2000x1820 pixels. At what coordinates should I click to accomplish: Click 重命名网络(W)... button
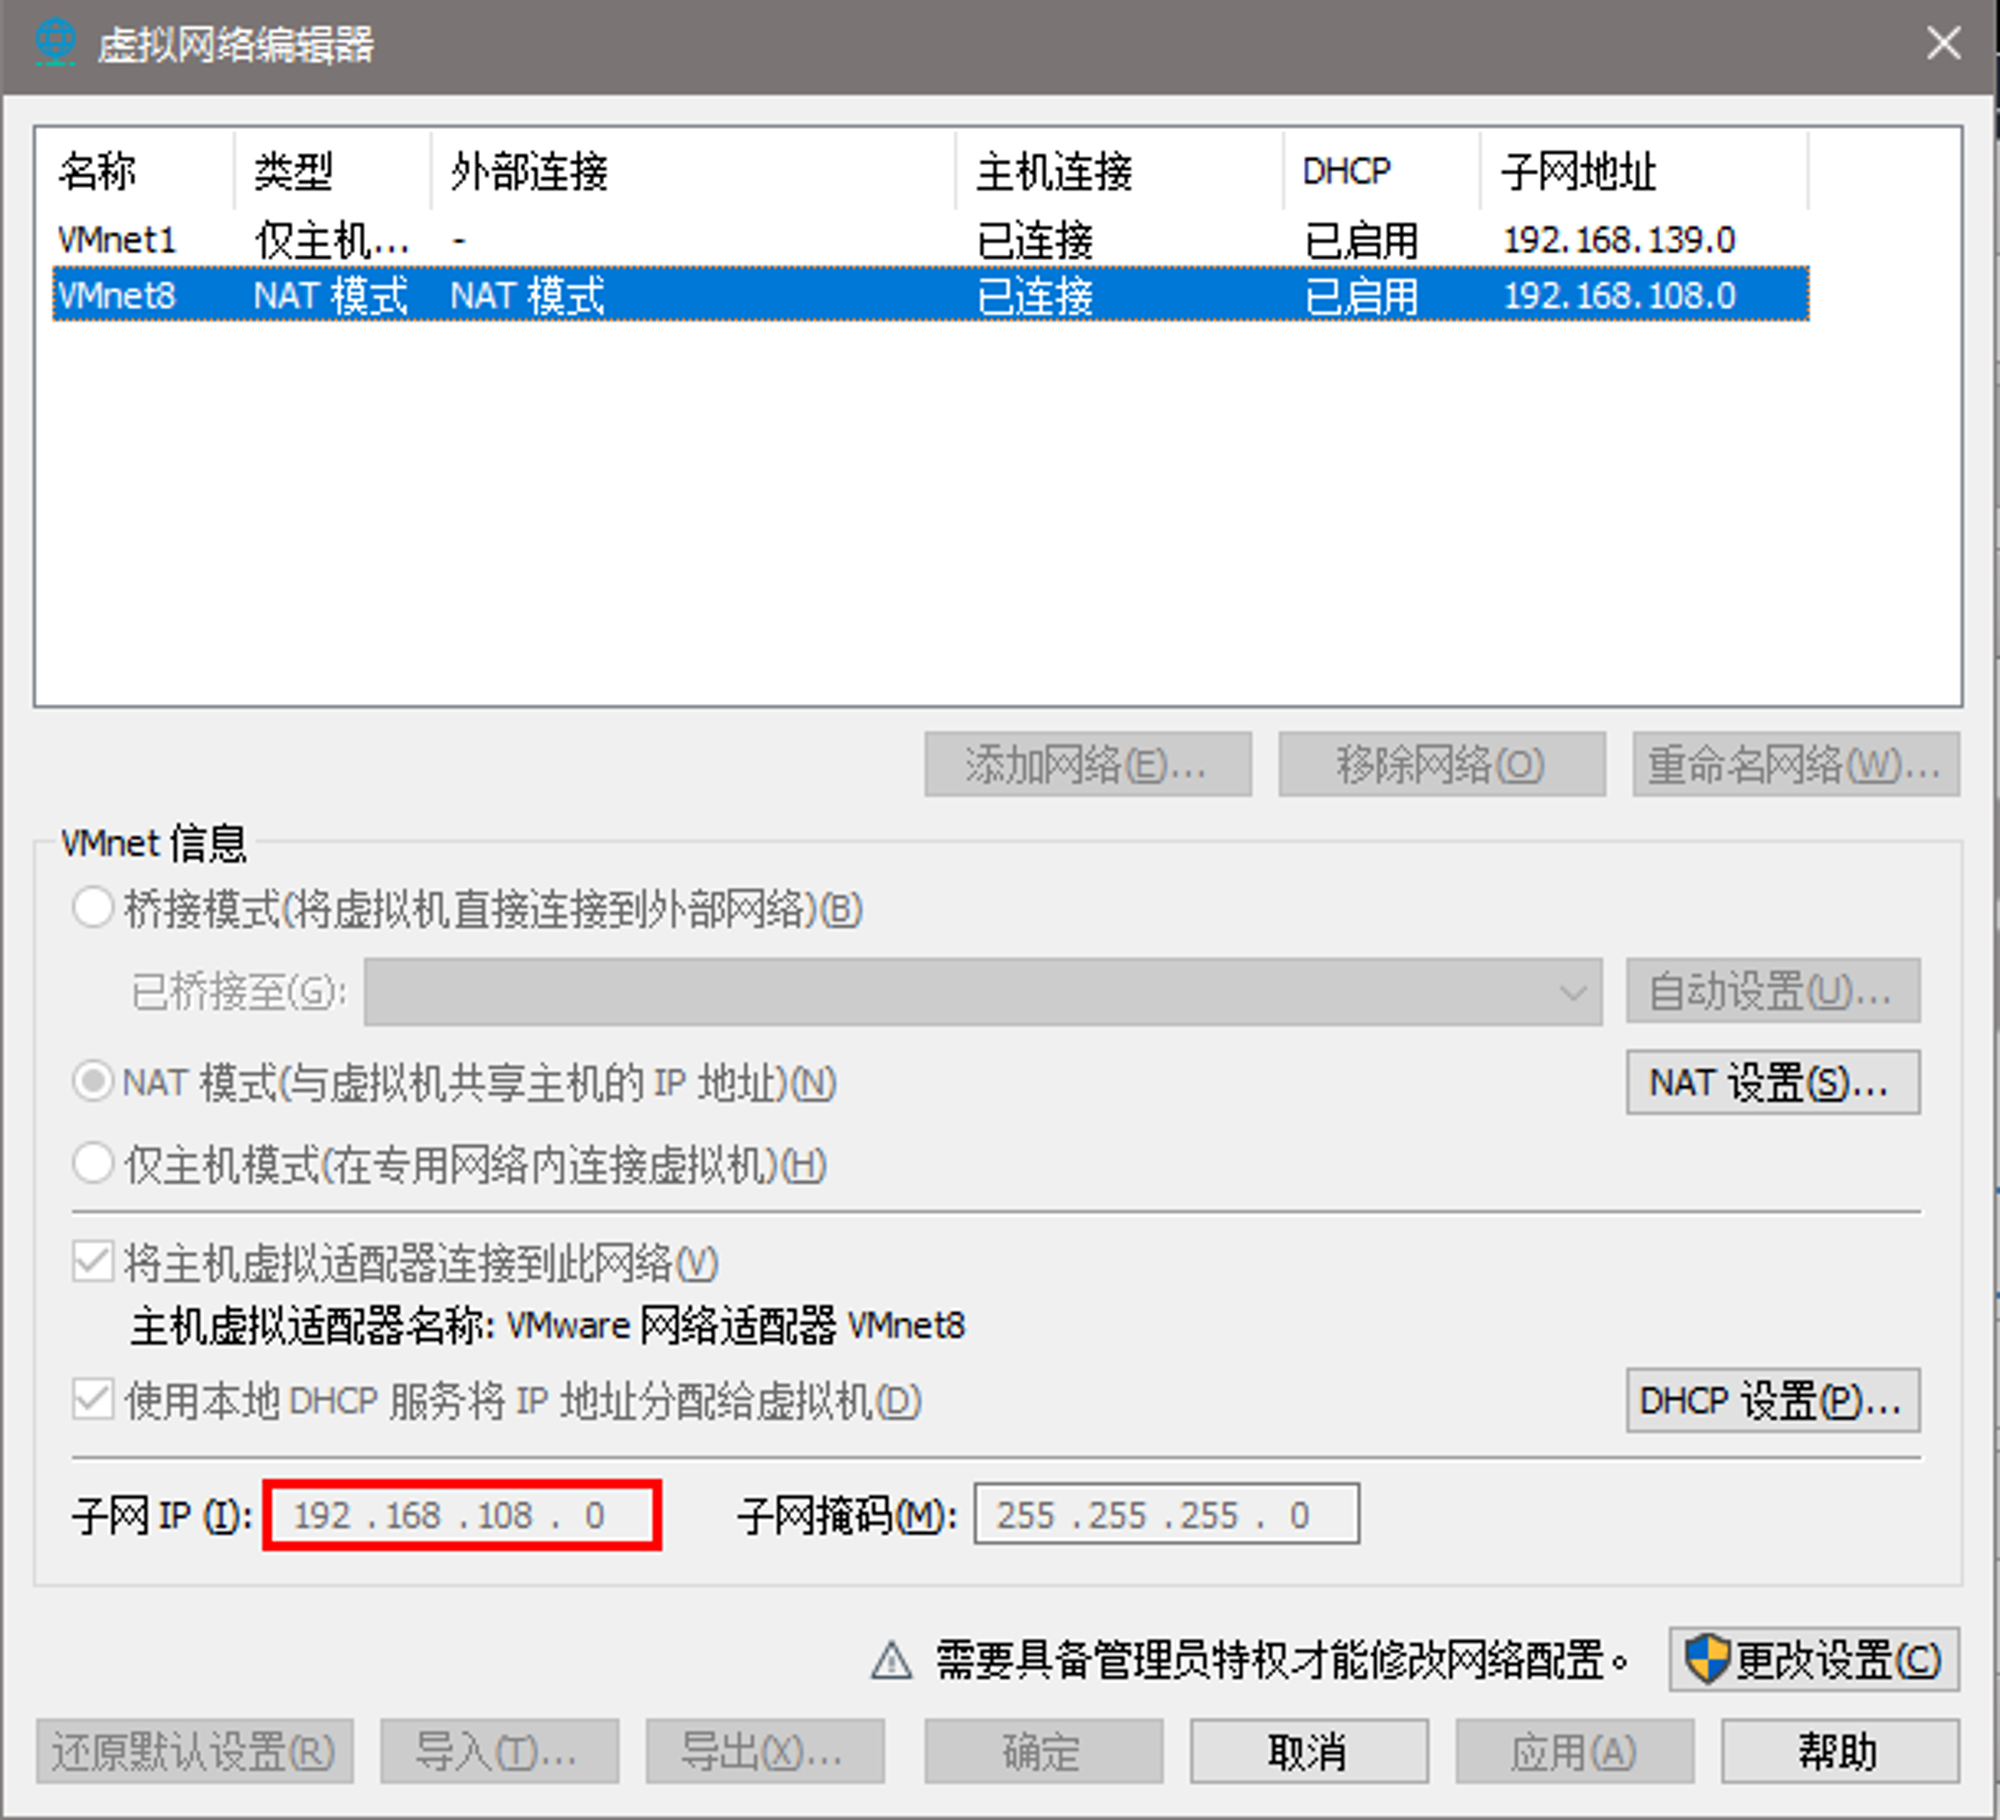(1796, 765)
